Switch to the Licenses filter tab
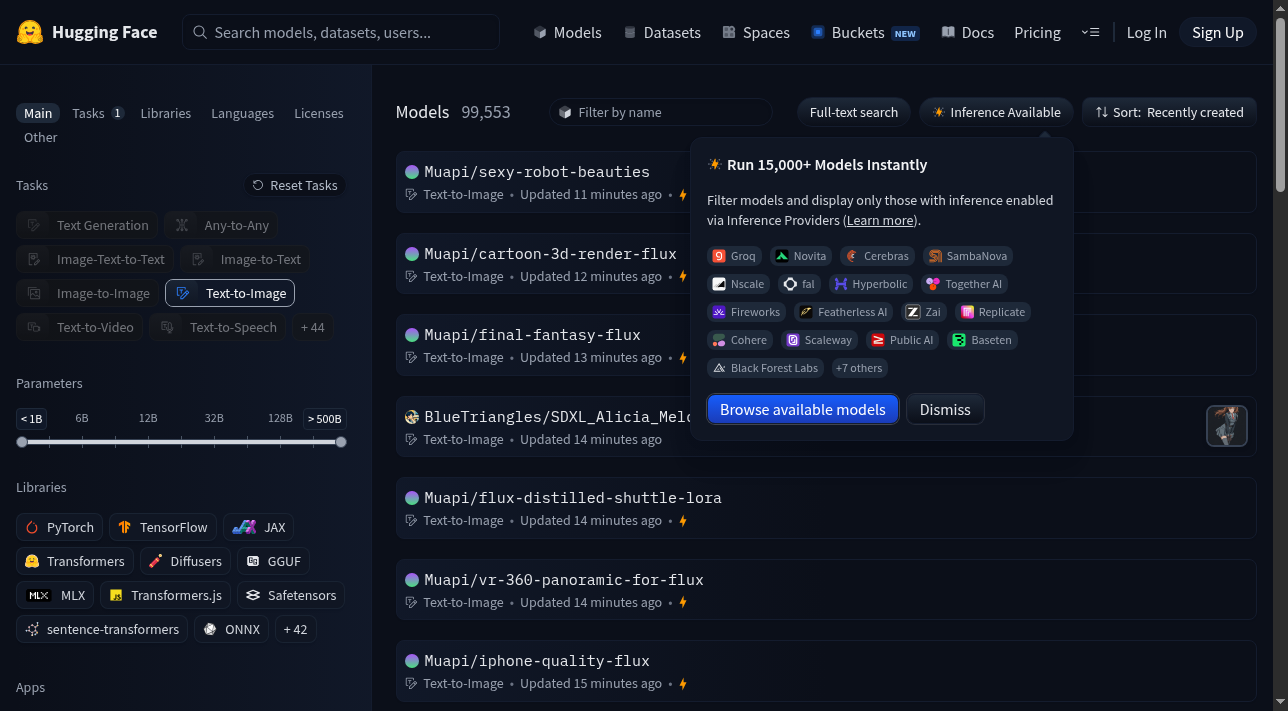 (318, 113)
